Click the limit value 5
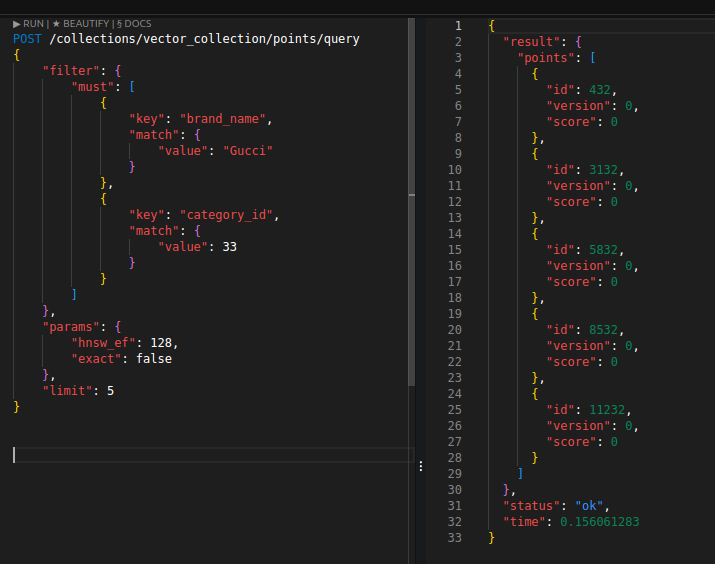 [110, 391]
